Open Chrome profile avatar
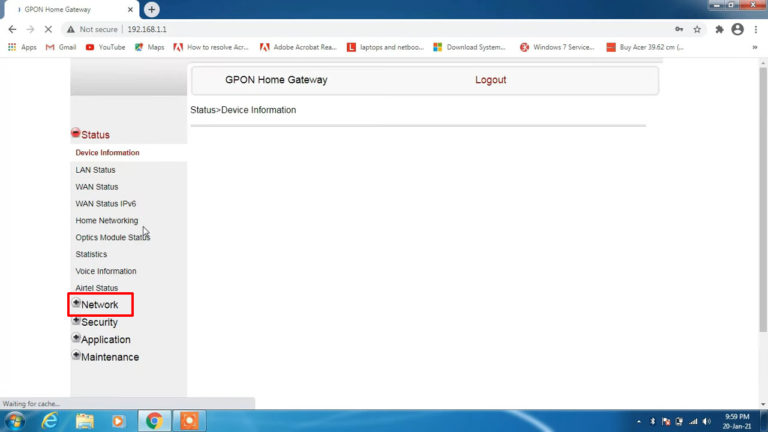768x432 pixels. click(x=737, y=29)
